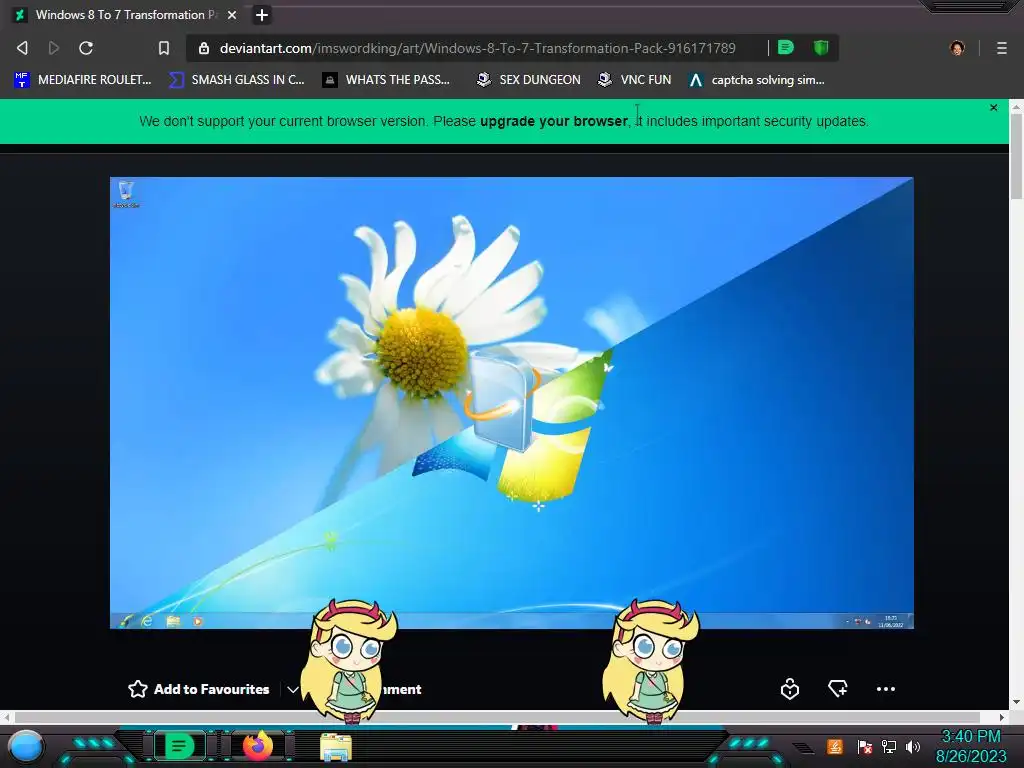Follow the upgrade your browser link
This screenshot has height=768, width=1024.
[554, 121]
